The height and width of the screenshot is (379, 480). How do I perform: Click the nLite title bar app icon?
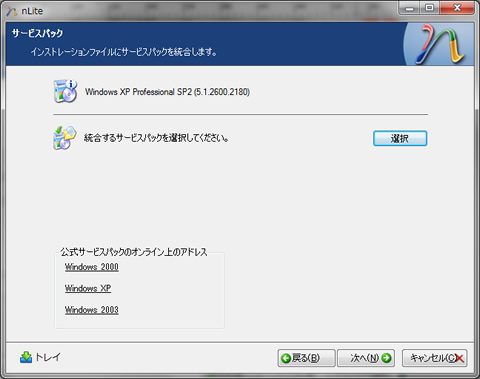tap(12, 11)
